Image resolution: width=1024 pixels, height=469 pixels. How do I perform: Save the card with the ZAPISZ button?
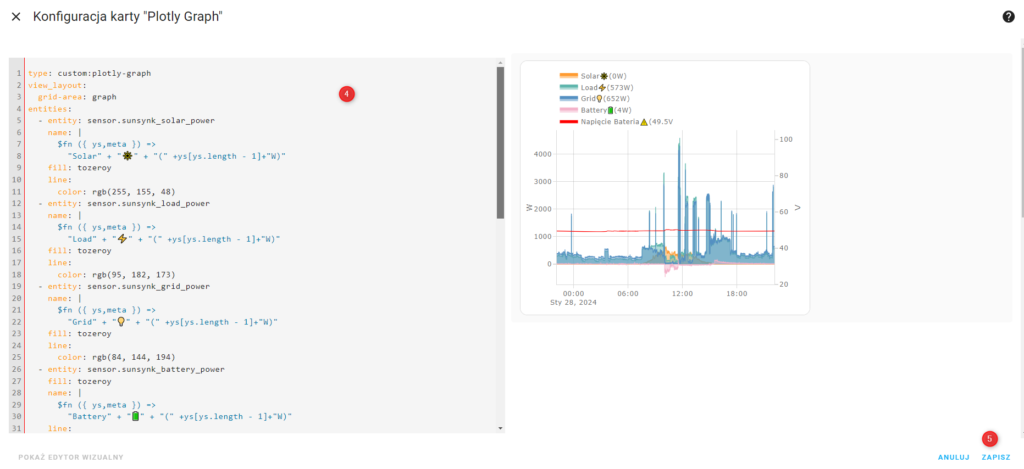coord(995,457)
